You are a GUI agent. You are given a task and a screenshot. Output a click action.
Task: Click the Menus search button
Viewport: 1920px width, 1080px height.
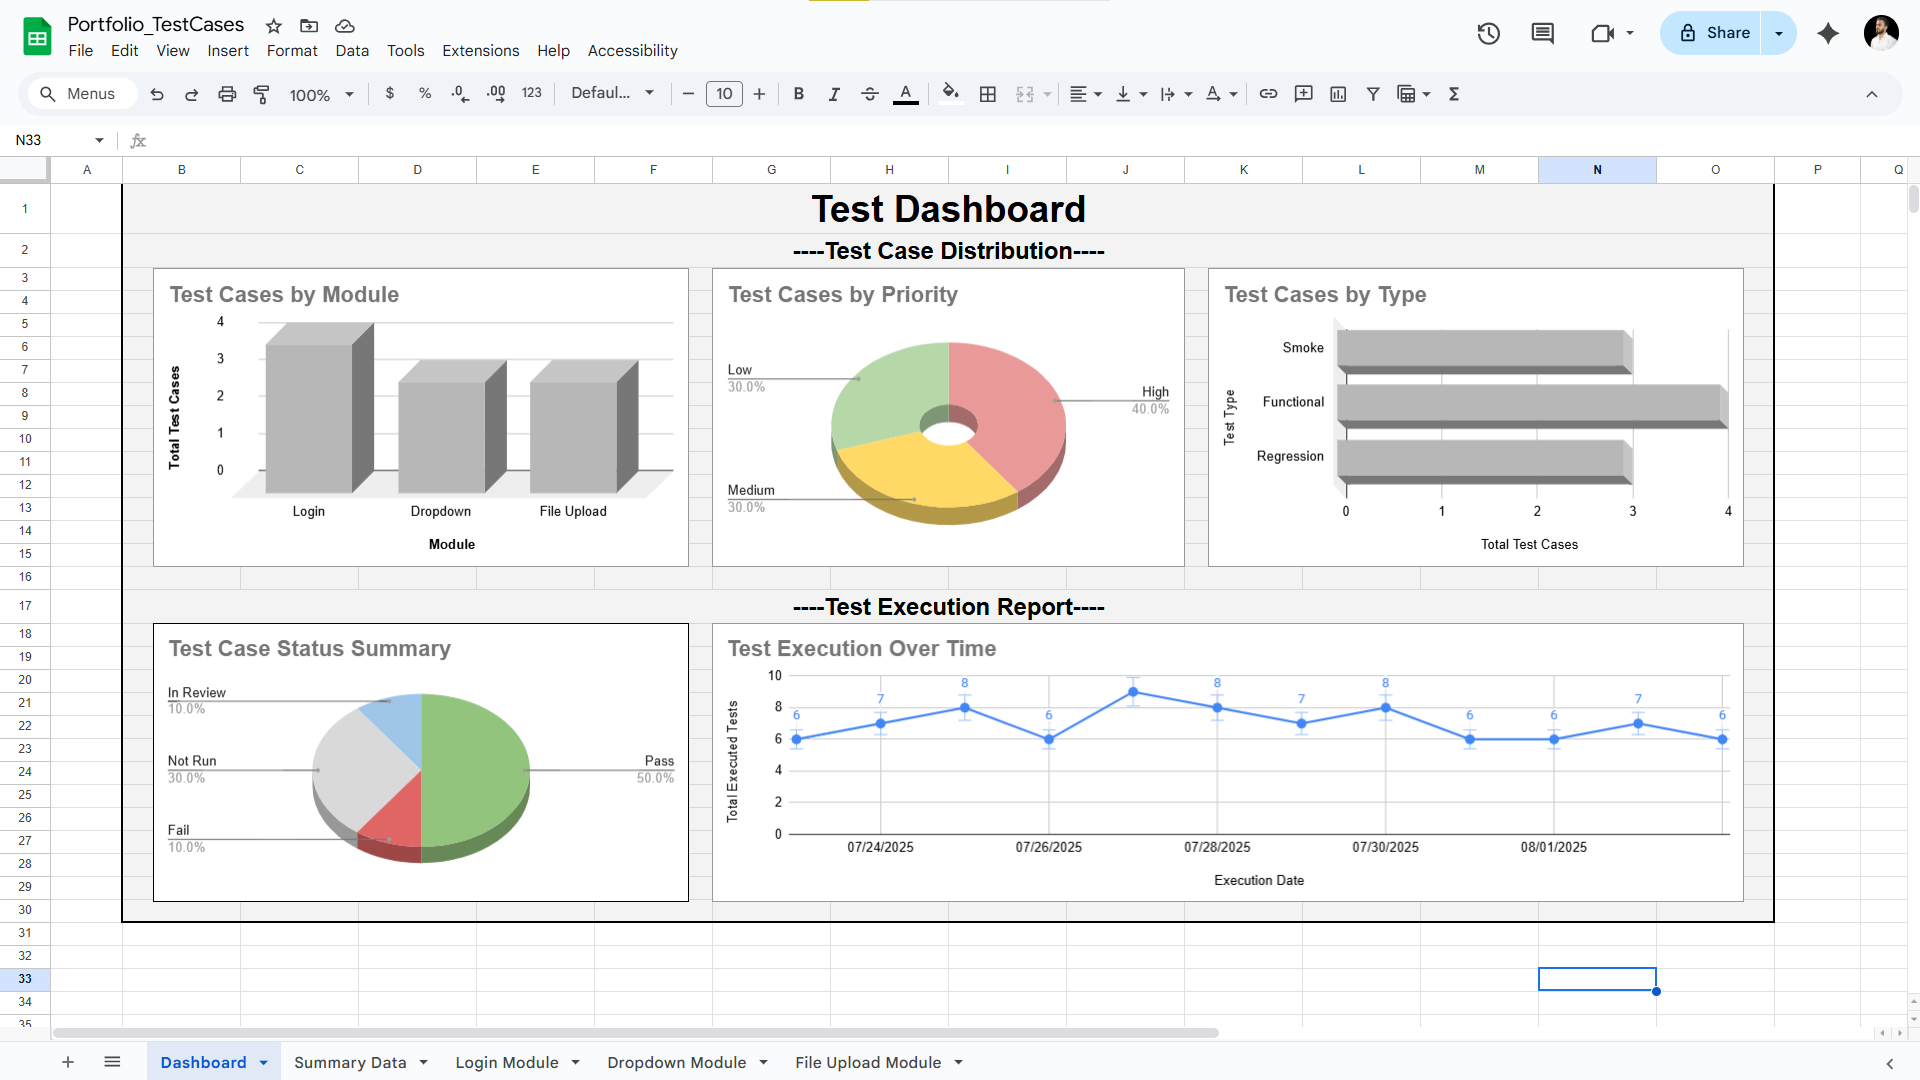tap(77, 94)
